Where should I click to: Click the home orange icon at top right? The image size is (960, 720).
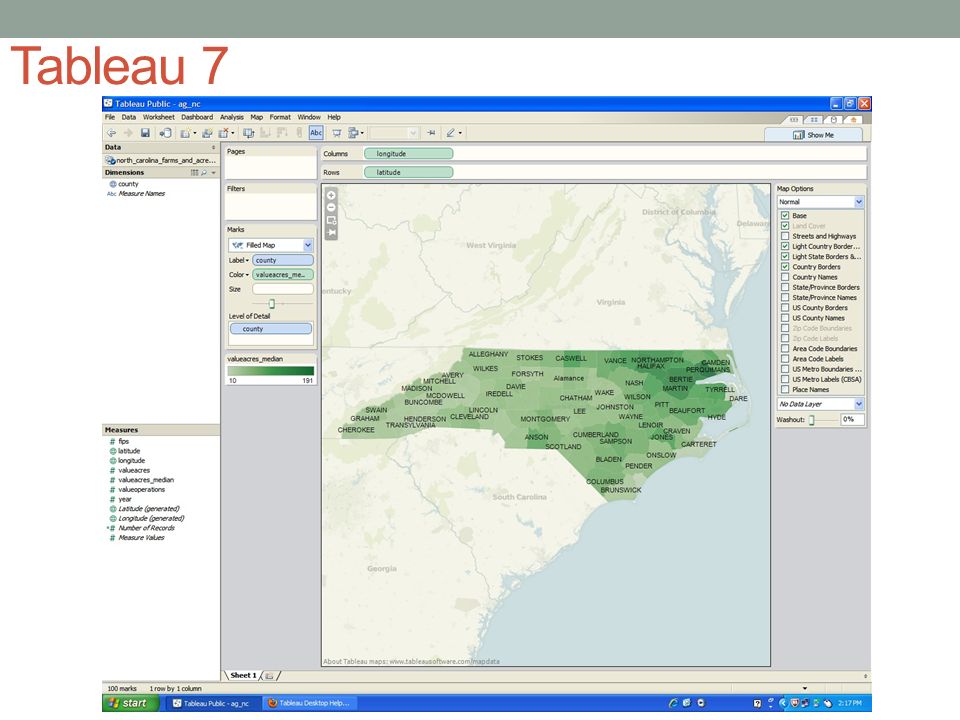(x=853, y=119)
